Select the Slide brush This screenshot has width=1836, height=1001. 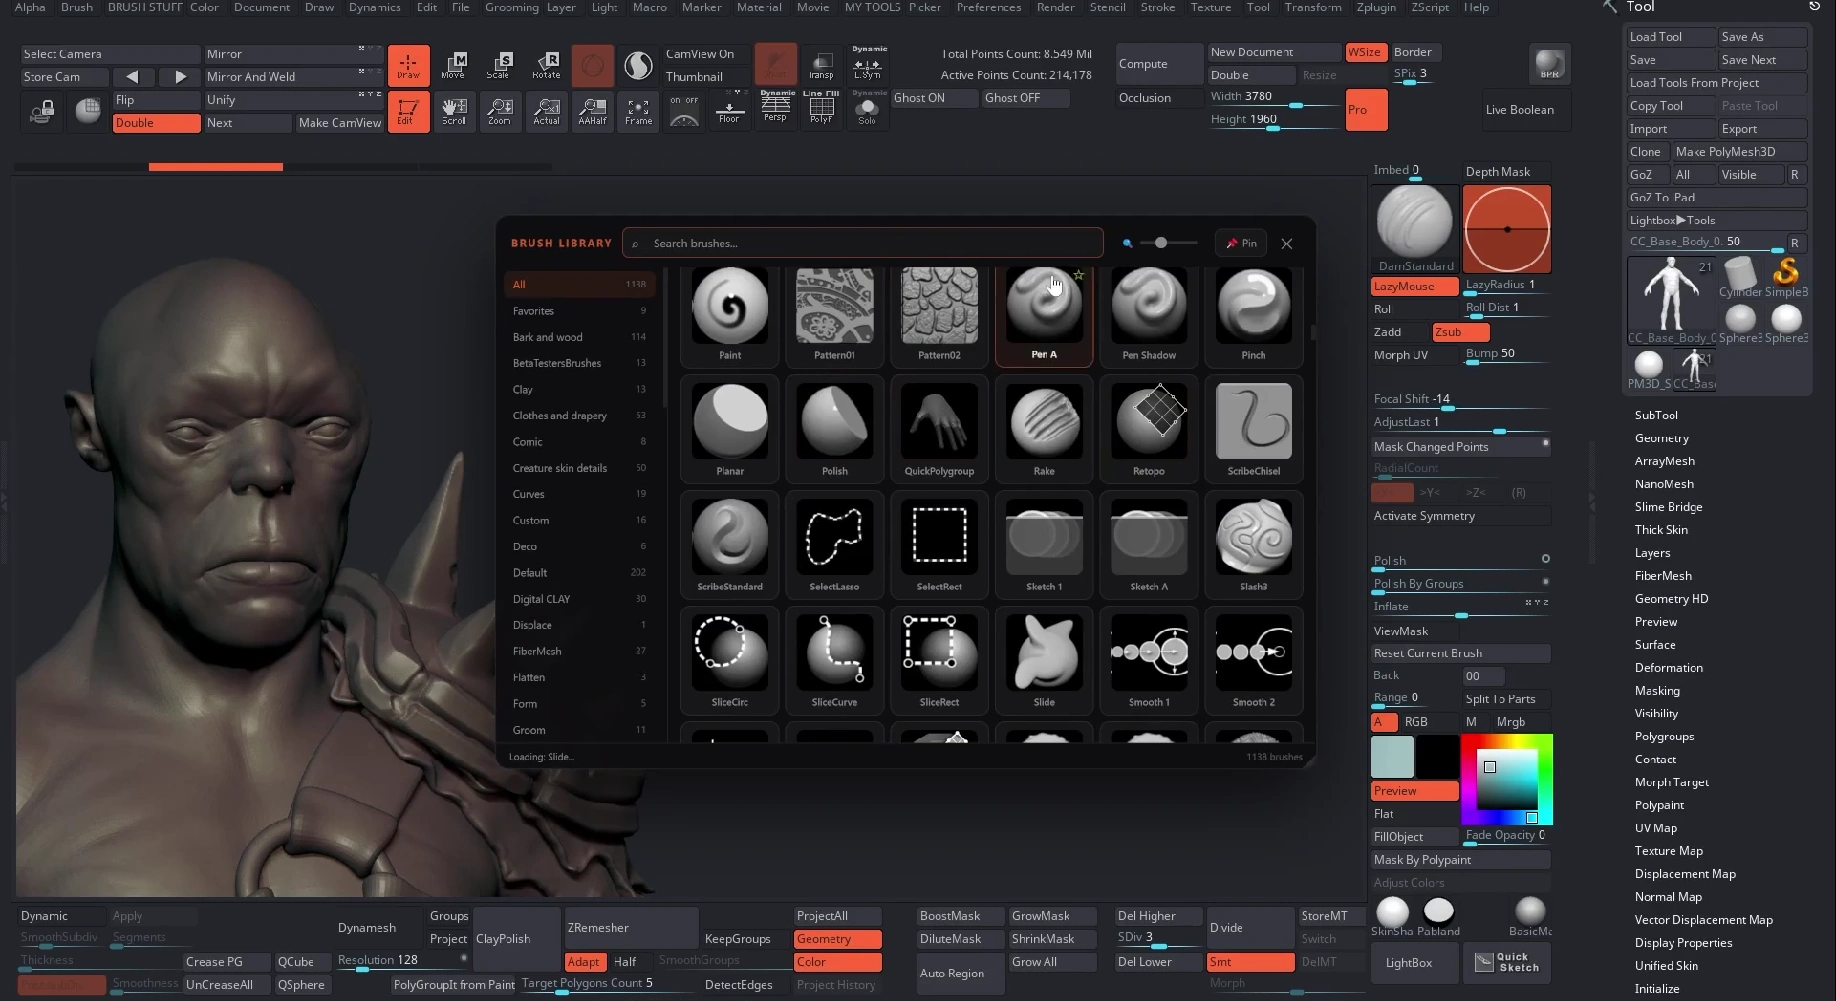pos(1044,660)
